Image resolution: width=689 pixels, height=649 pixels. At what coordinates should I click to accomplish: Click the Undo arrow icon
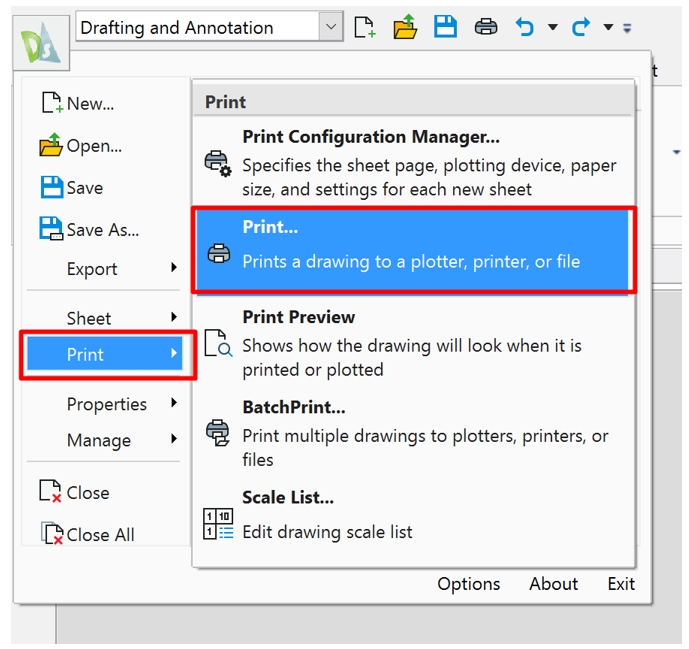[525, 27]
